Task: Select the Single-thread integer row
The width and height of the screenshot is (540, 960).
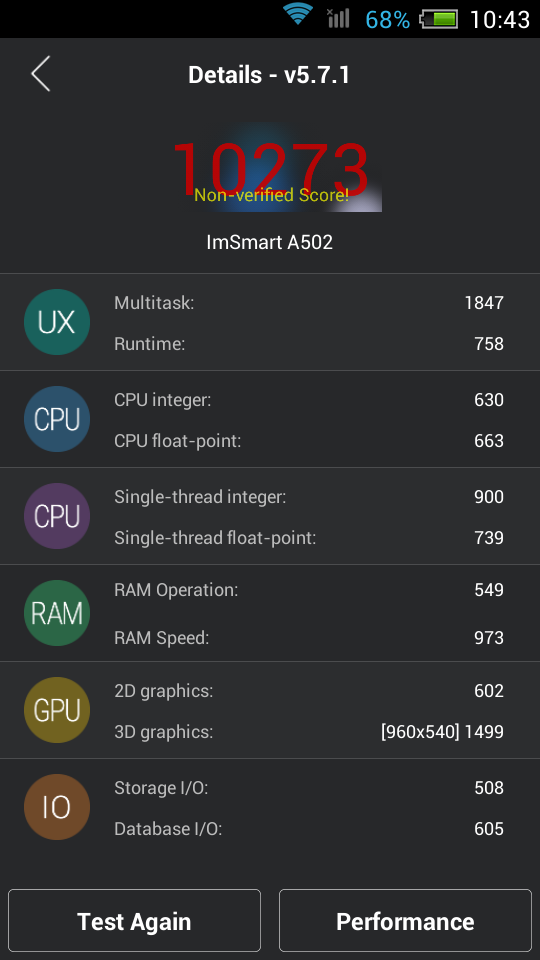Action: click(x=309, y=497)
